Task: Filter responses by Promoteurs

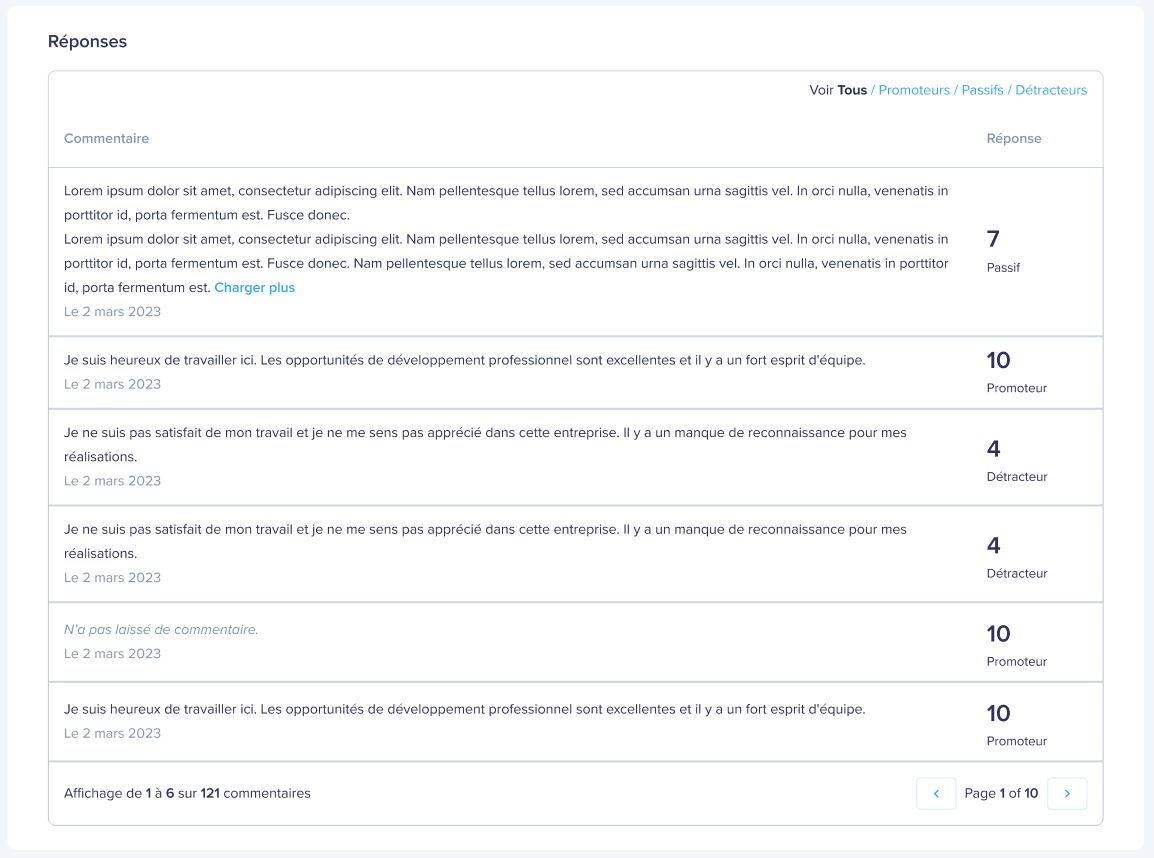Action: tap(914, 90)
